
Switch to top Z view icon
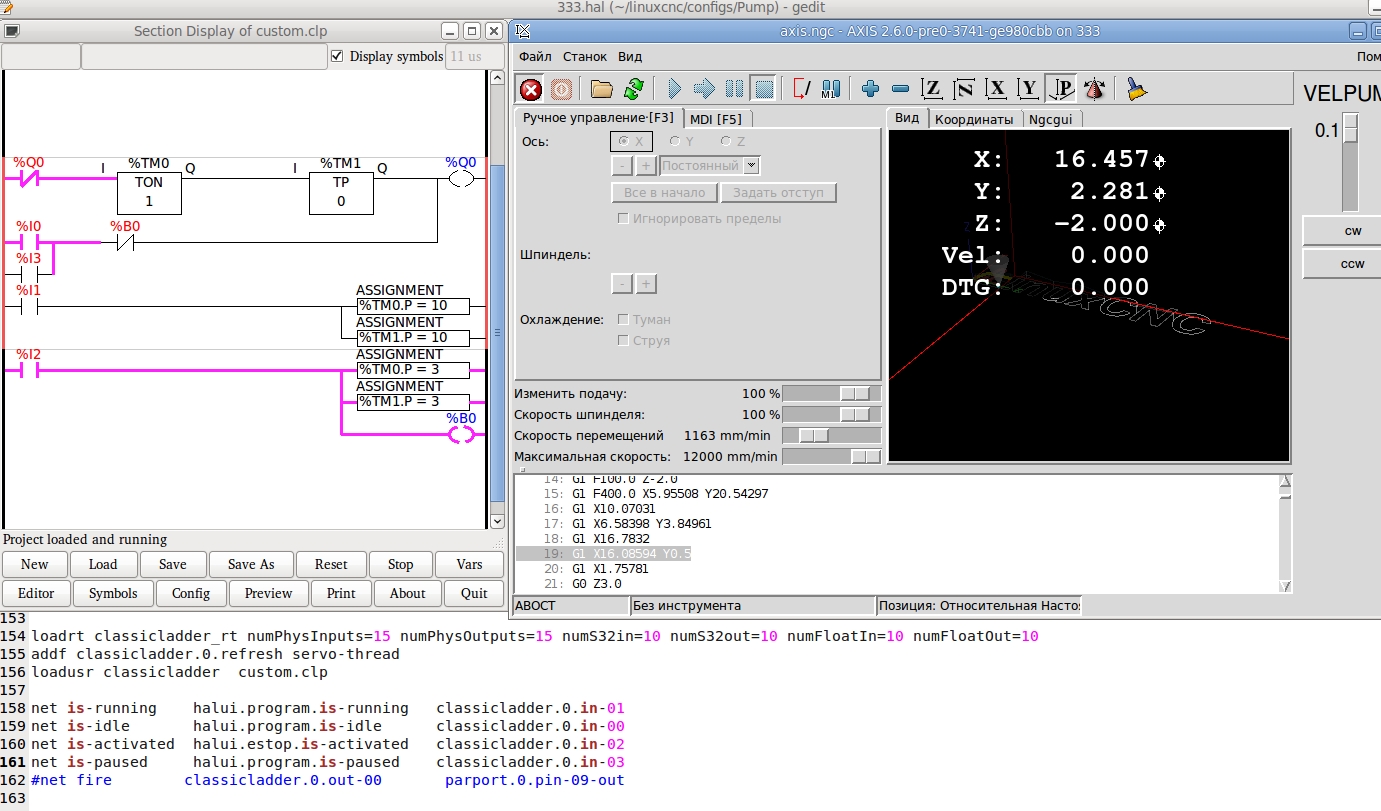click(x=932, y=89)
